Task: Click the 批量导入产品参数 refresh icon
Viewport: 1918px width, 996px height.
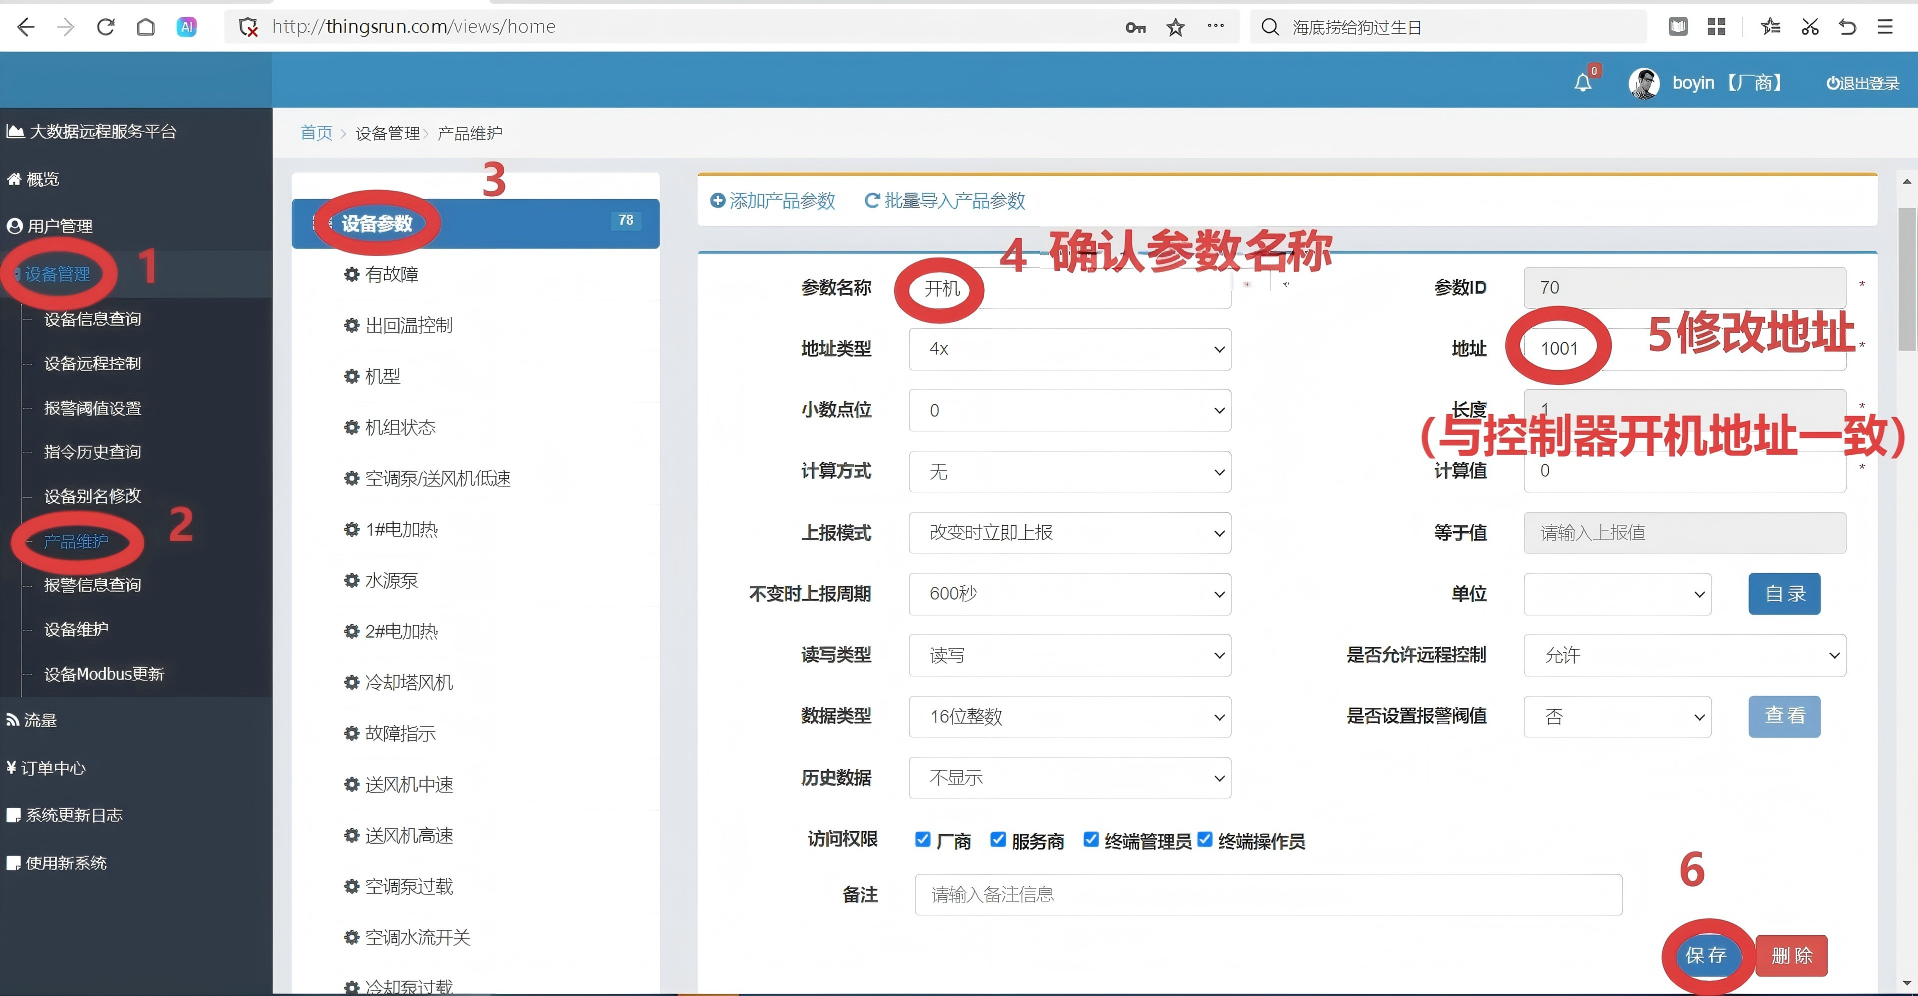Action: 872,201
